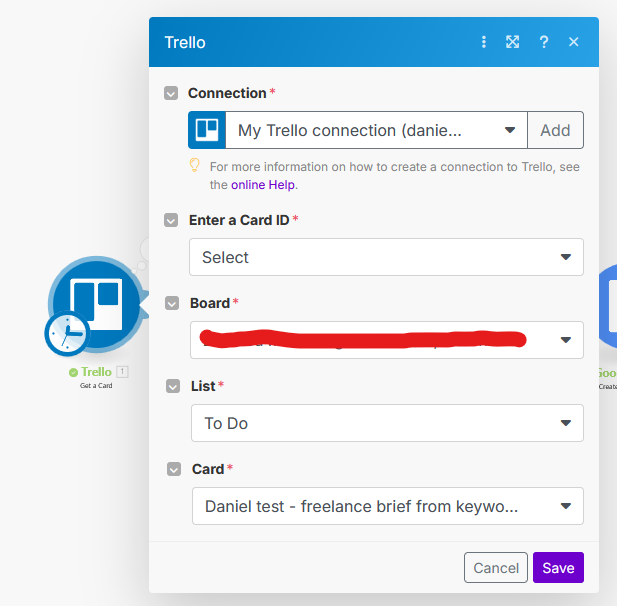Click the Trello logo icon in the Connection field

tap(207, 130)
